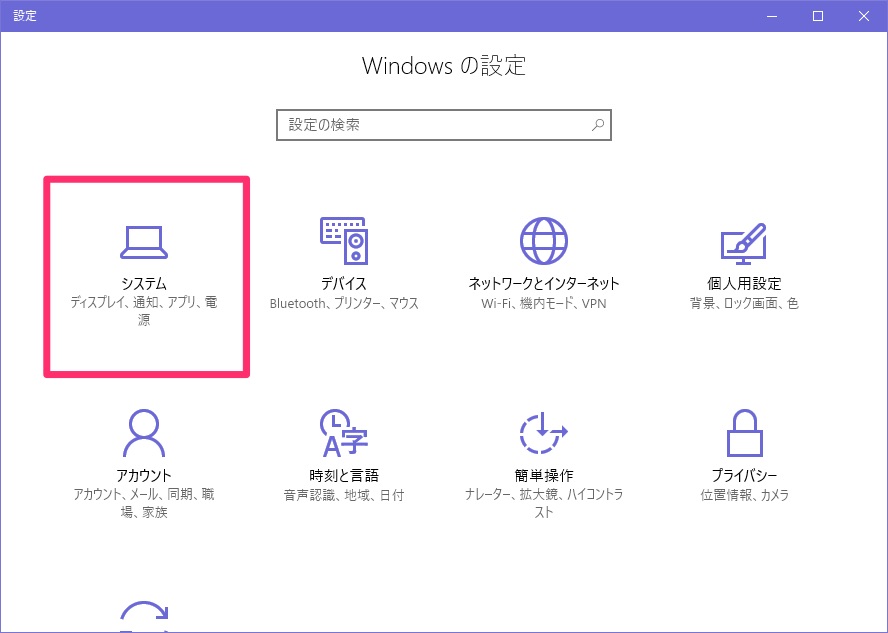Open the ネットワークとインターネット globe icon
This screenshot has width=888, height=633.
[544, 241]
